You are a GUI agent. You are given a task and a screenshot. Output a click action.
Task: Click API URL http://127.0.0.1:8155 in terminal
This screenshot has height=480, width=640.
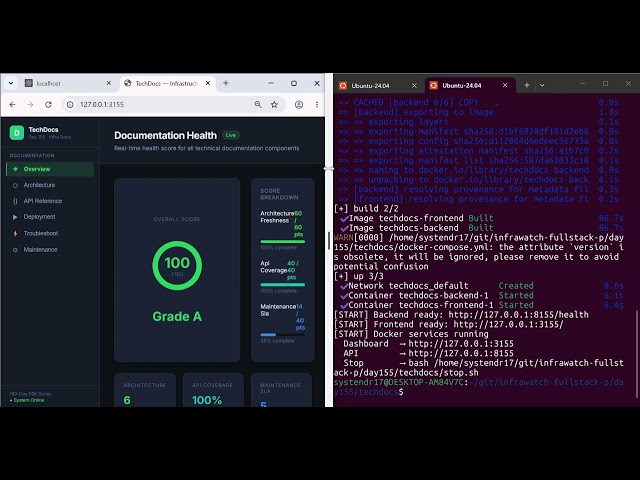tap(461, 353)
